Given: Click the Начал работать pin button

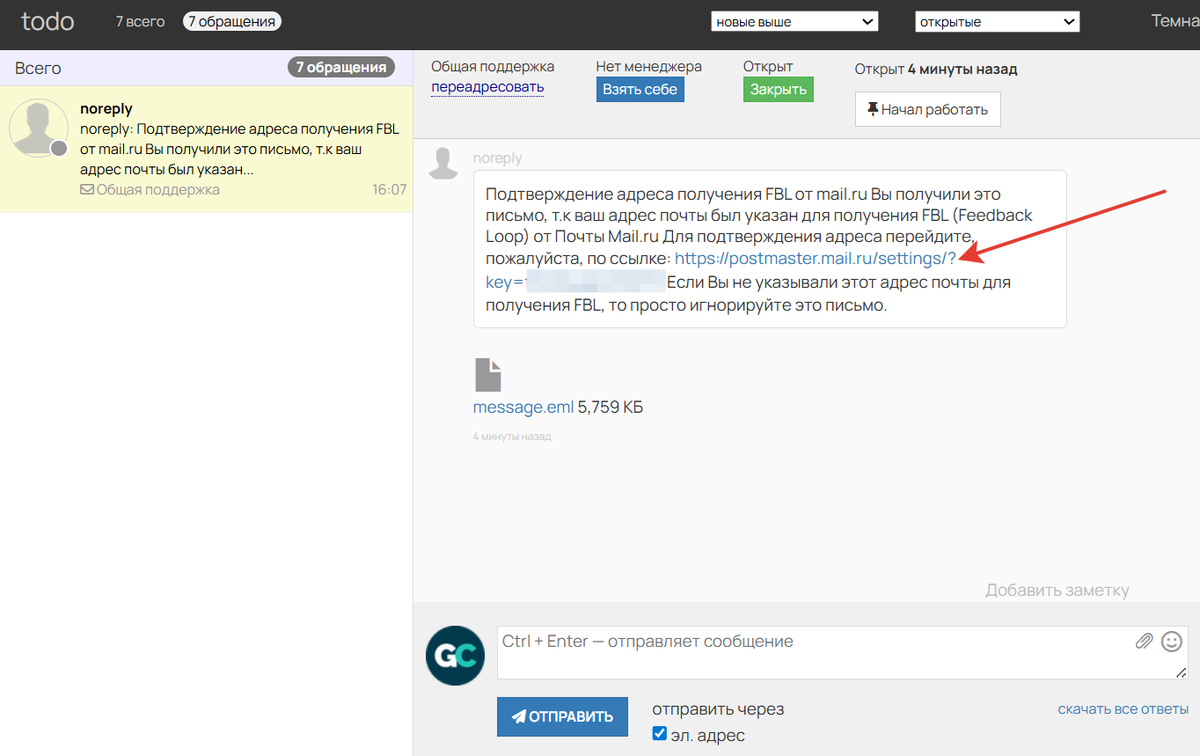Looking at the screenshot, I should click(927, 110).
